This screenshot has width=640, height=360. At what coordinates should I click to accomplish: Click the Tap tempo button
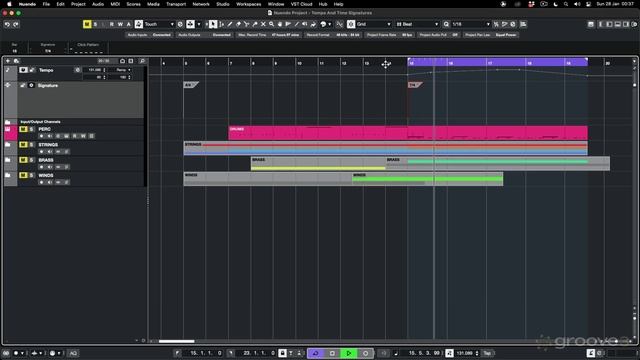point(487,353)
